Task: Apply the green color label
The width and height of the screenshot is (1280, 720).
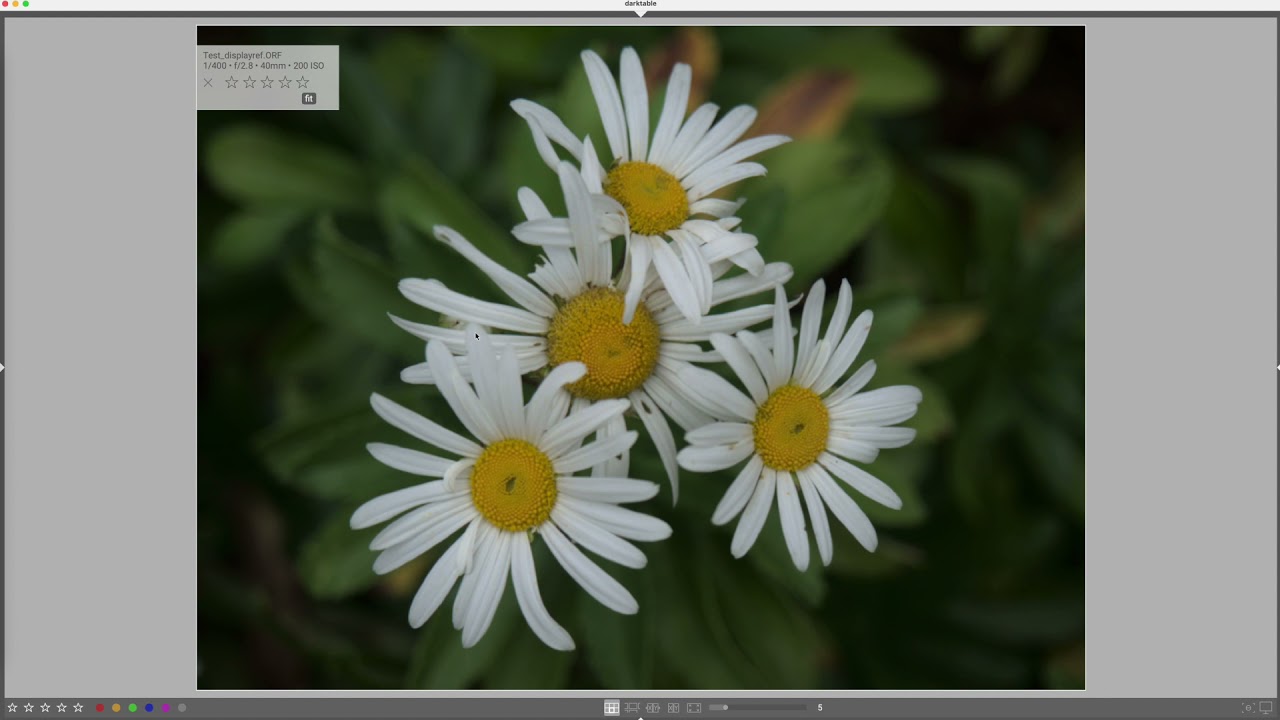Action: click(133, 708)
